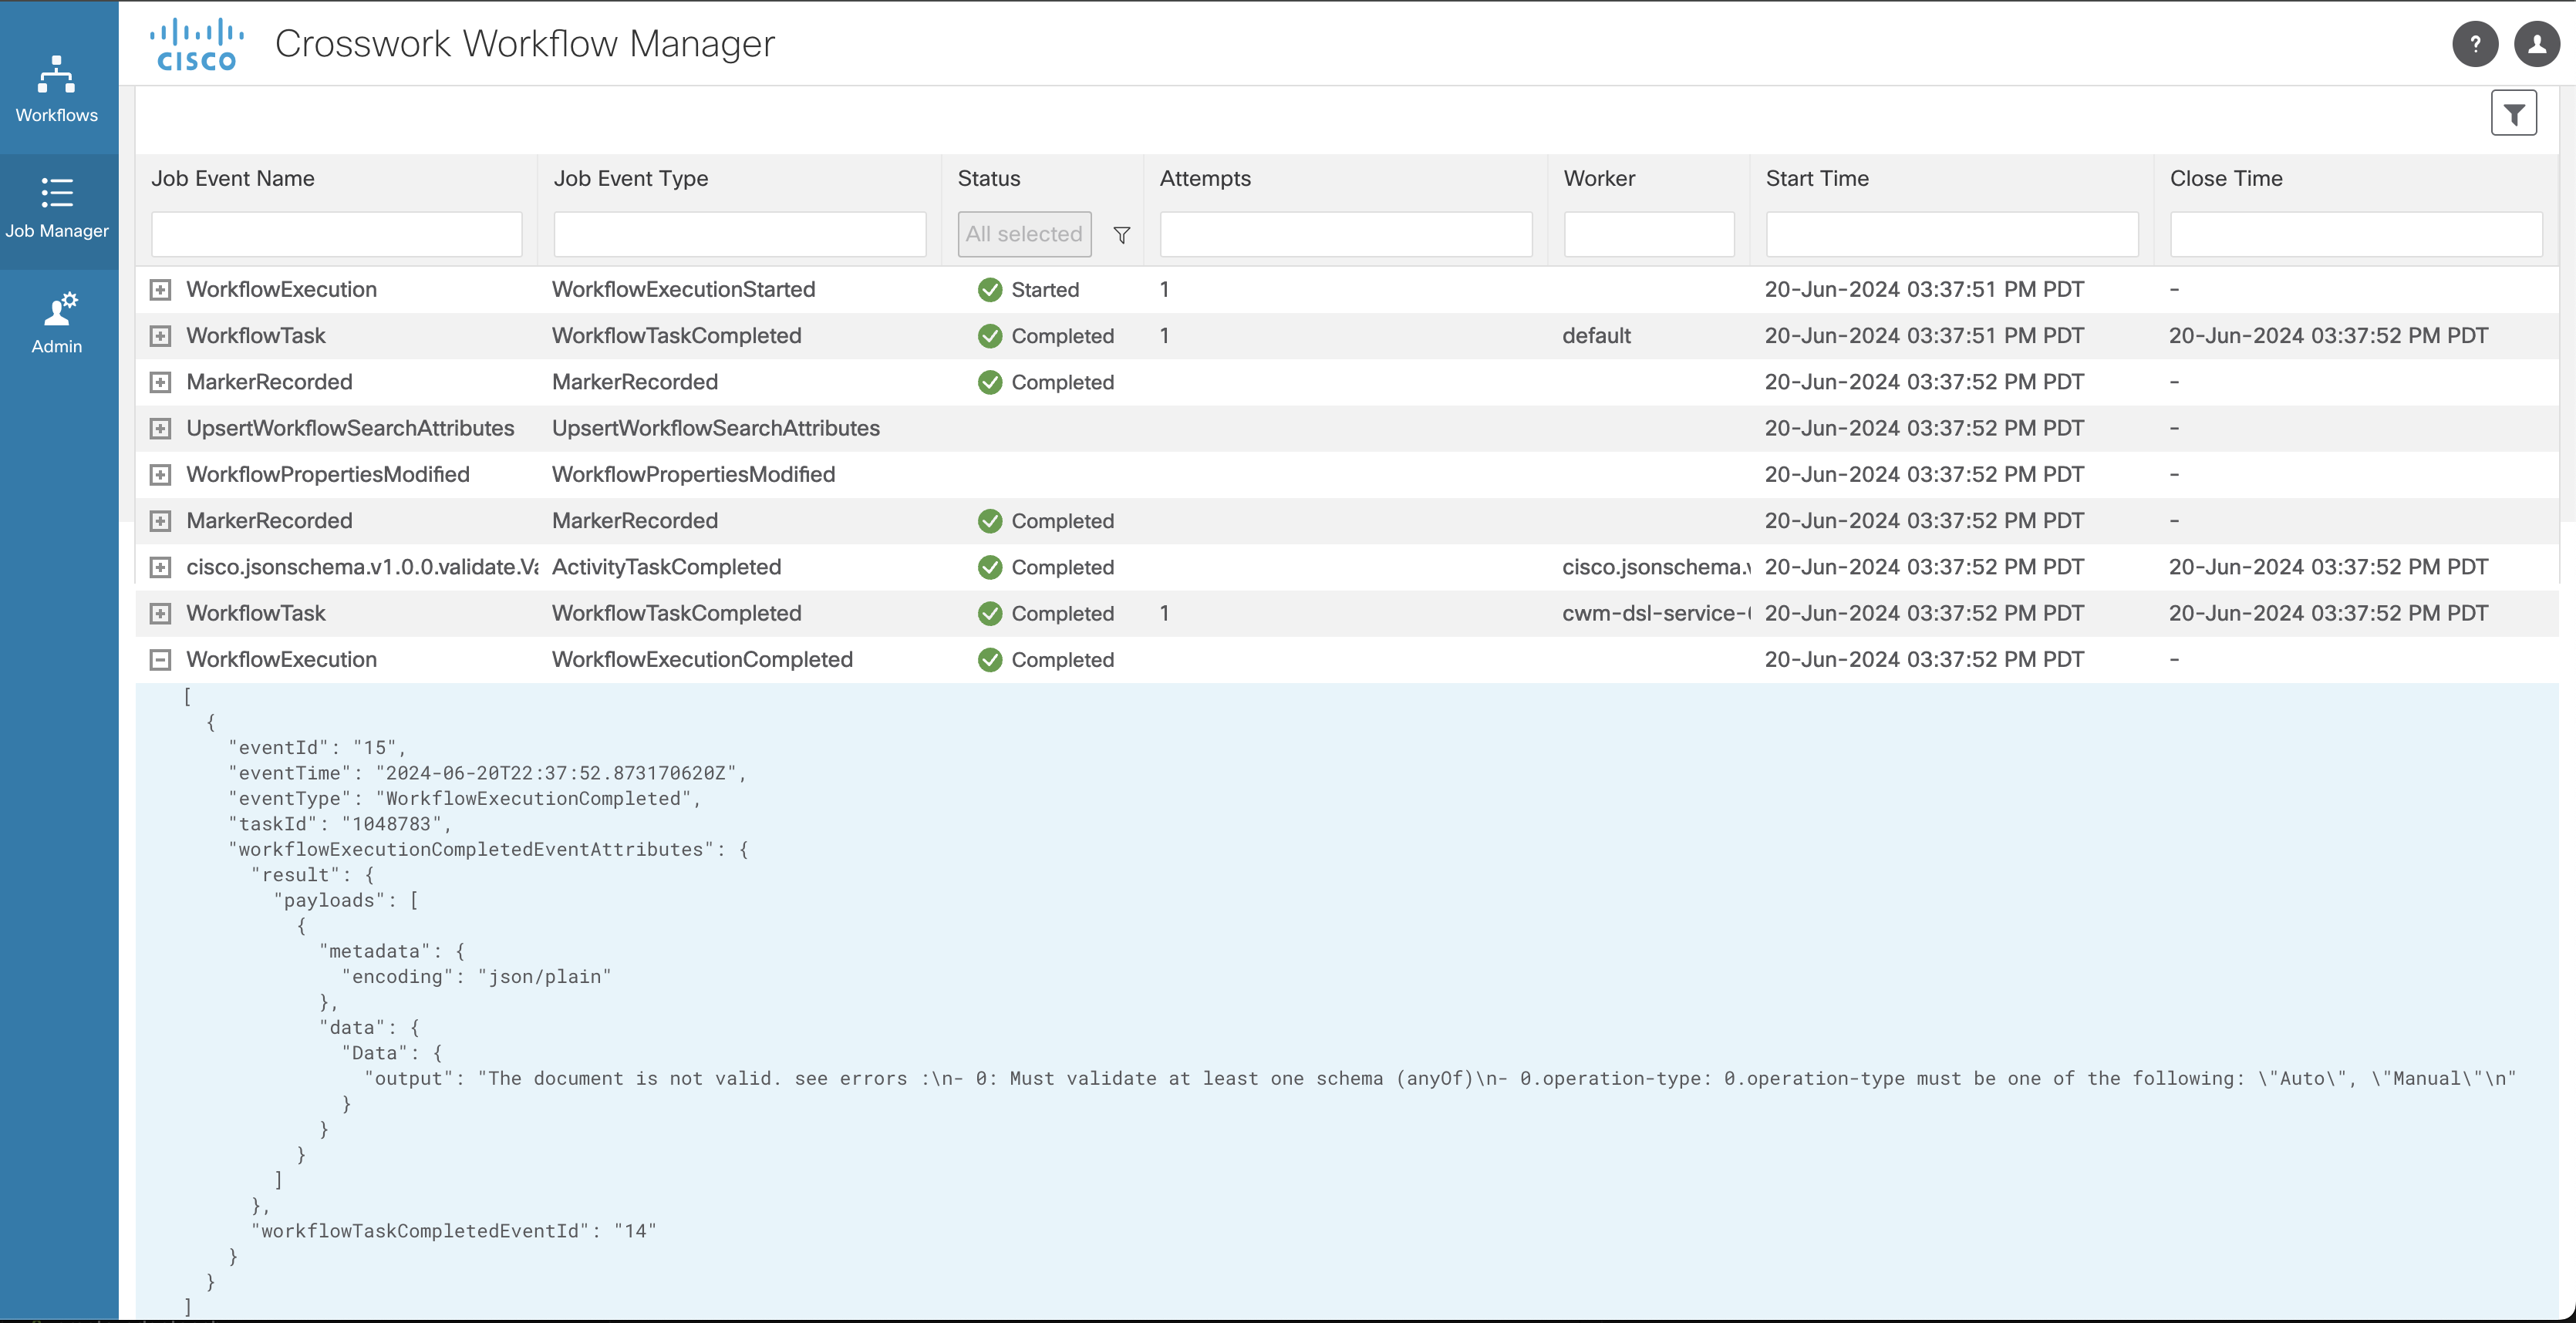The image size is (2576, 1323).
Task: Collapse the WorkflowExecutionCompleted row
Action: 160,660
